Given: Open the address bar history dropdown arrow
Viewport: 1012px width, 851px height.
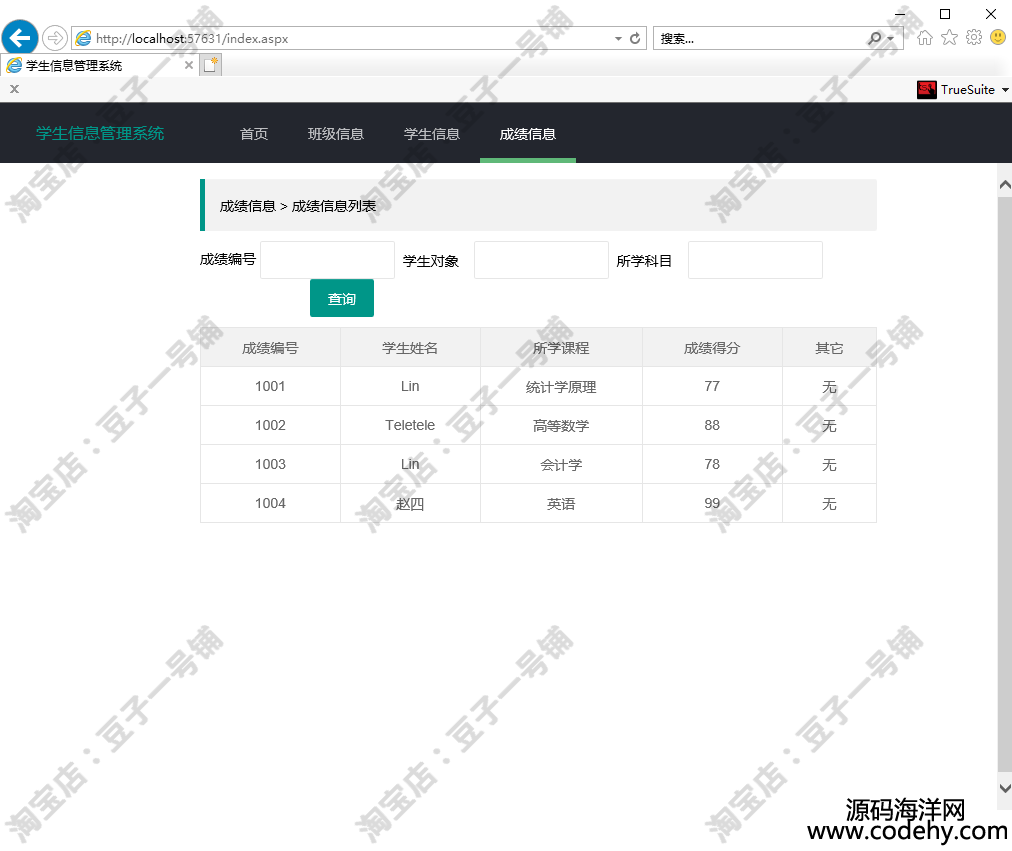Looking at the screenshot, I should (x=618, y=39).
